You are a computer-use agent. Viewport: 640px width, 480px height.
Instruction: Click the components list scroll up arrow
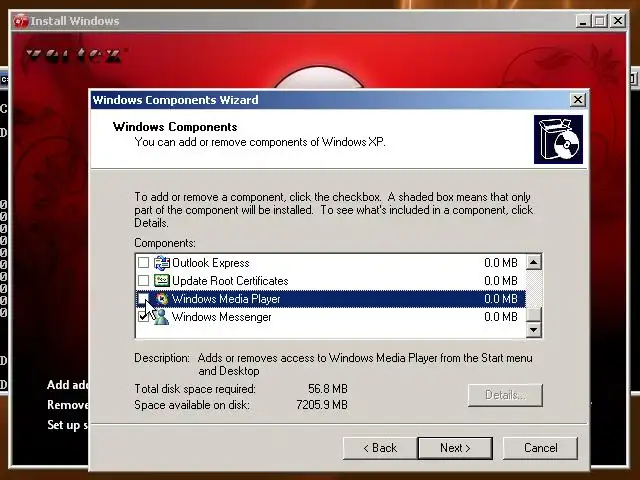tap(534, 262)
